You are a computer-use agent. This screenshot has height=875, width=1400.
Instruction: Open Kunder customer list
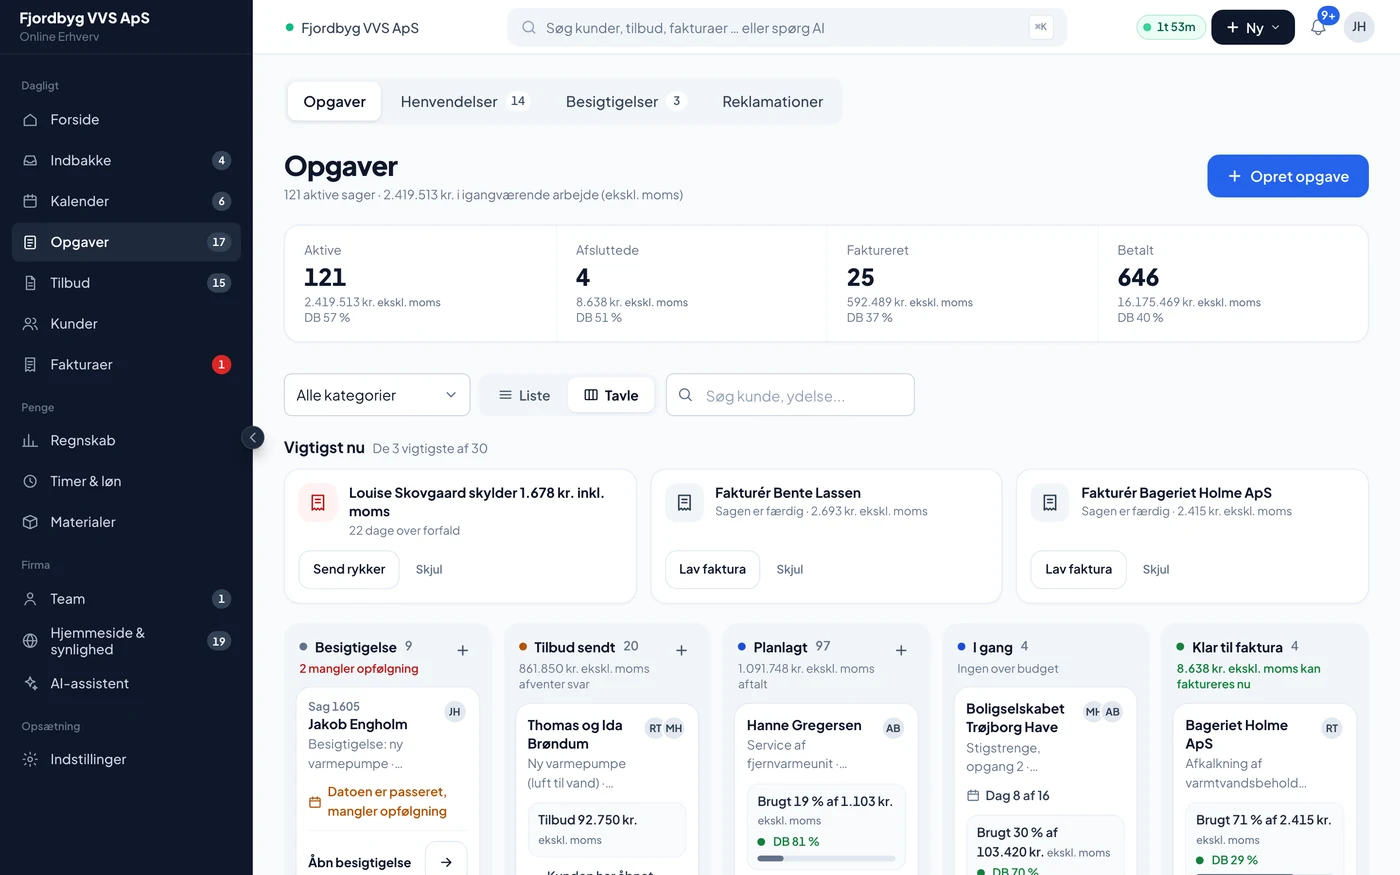[126, 324]
